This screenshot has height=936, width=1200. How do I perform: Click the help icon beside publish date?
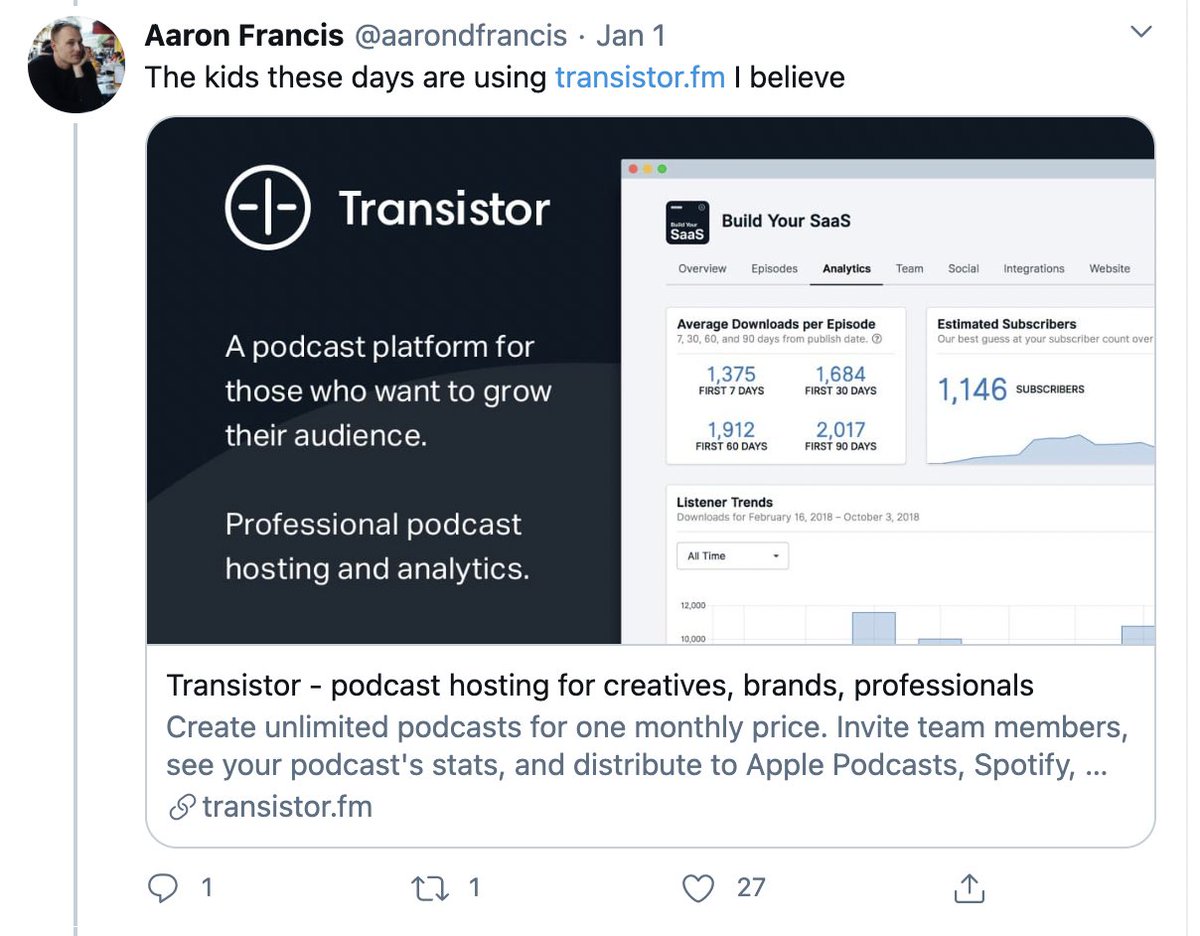tap(877, 339)
